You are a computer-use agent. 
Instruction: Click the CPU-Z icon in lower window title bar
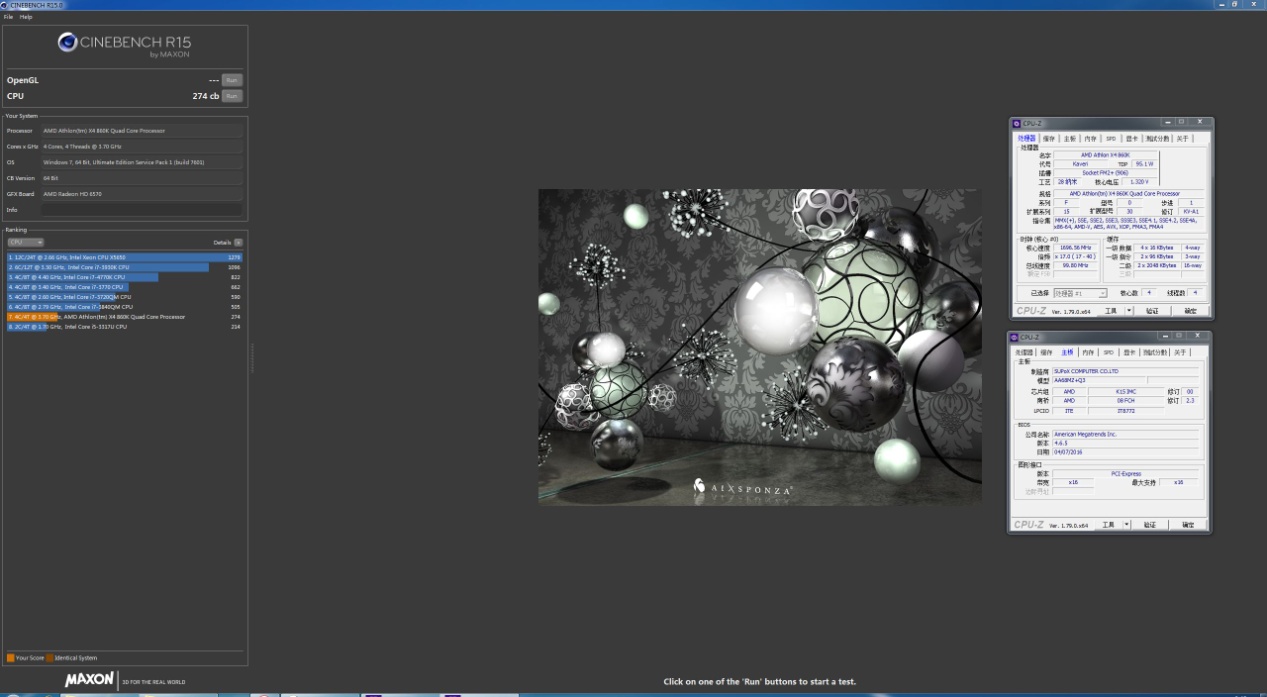point(1016,338)
